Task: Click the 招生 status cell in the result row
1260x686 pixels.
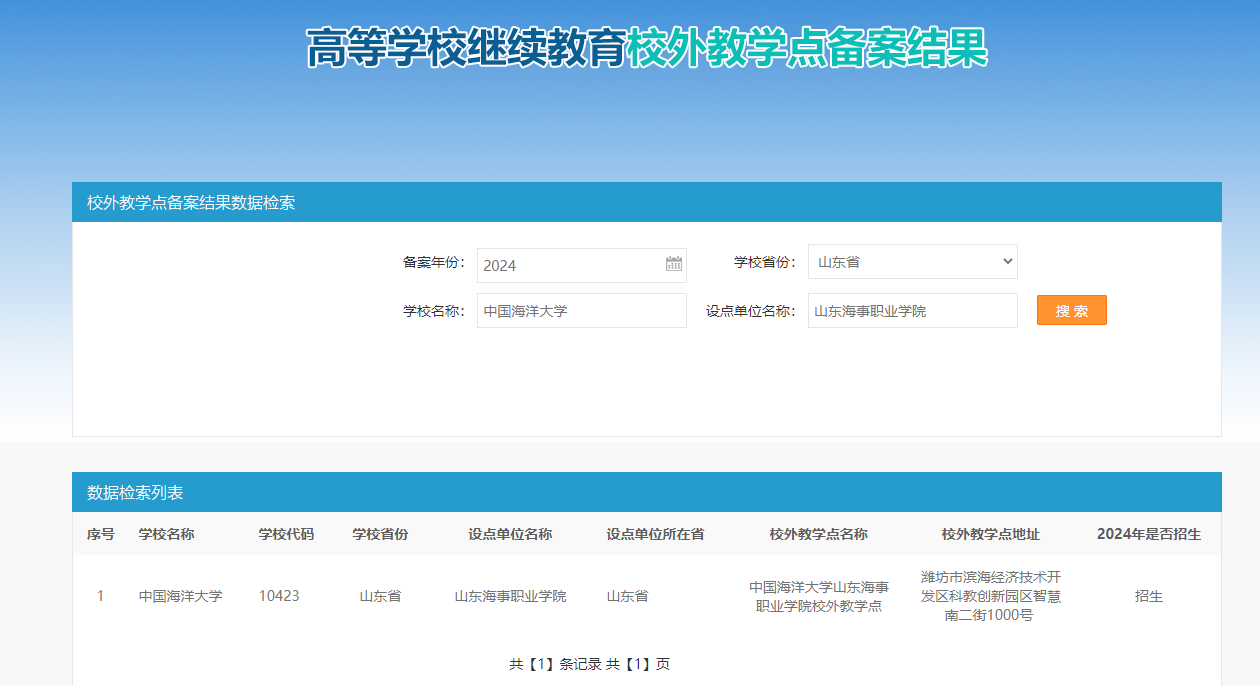Action: click(1148, 596)
